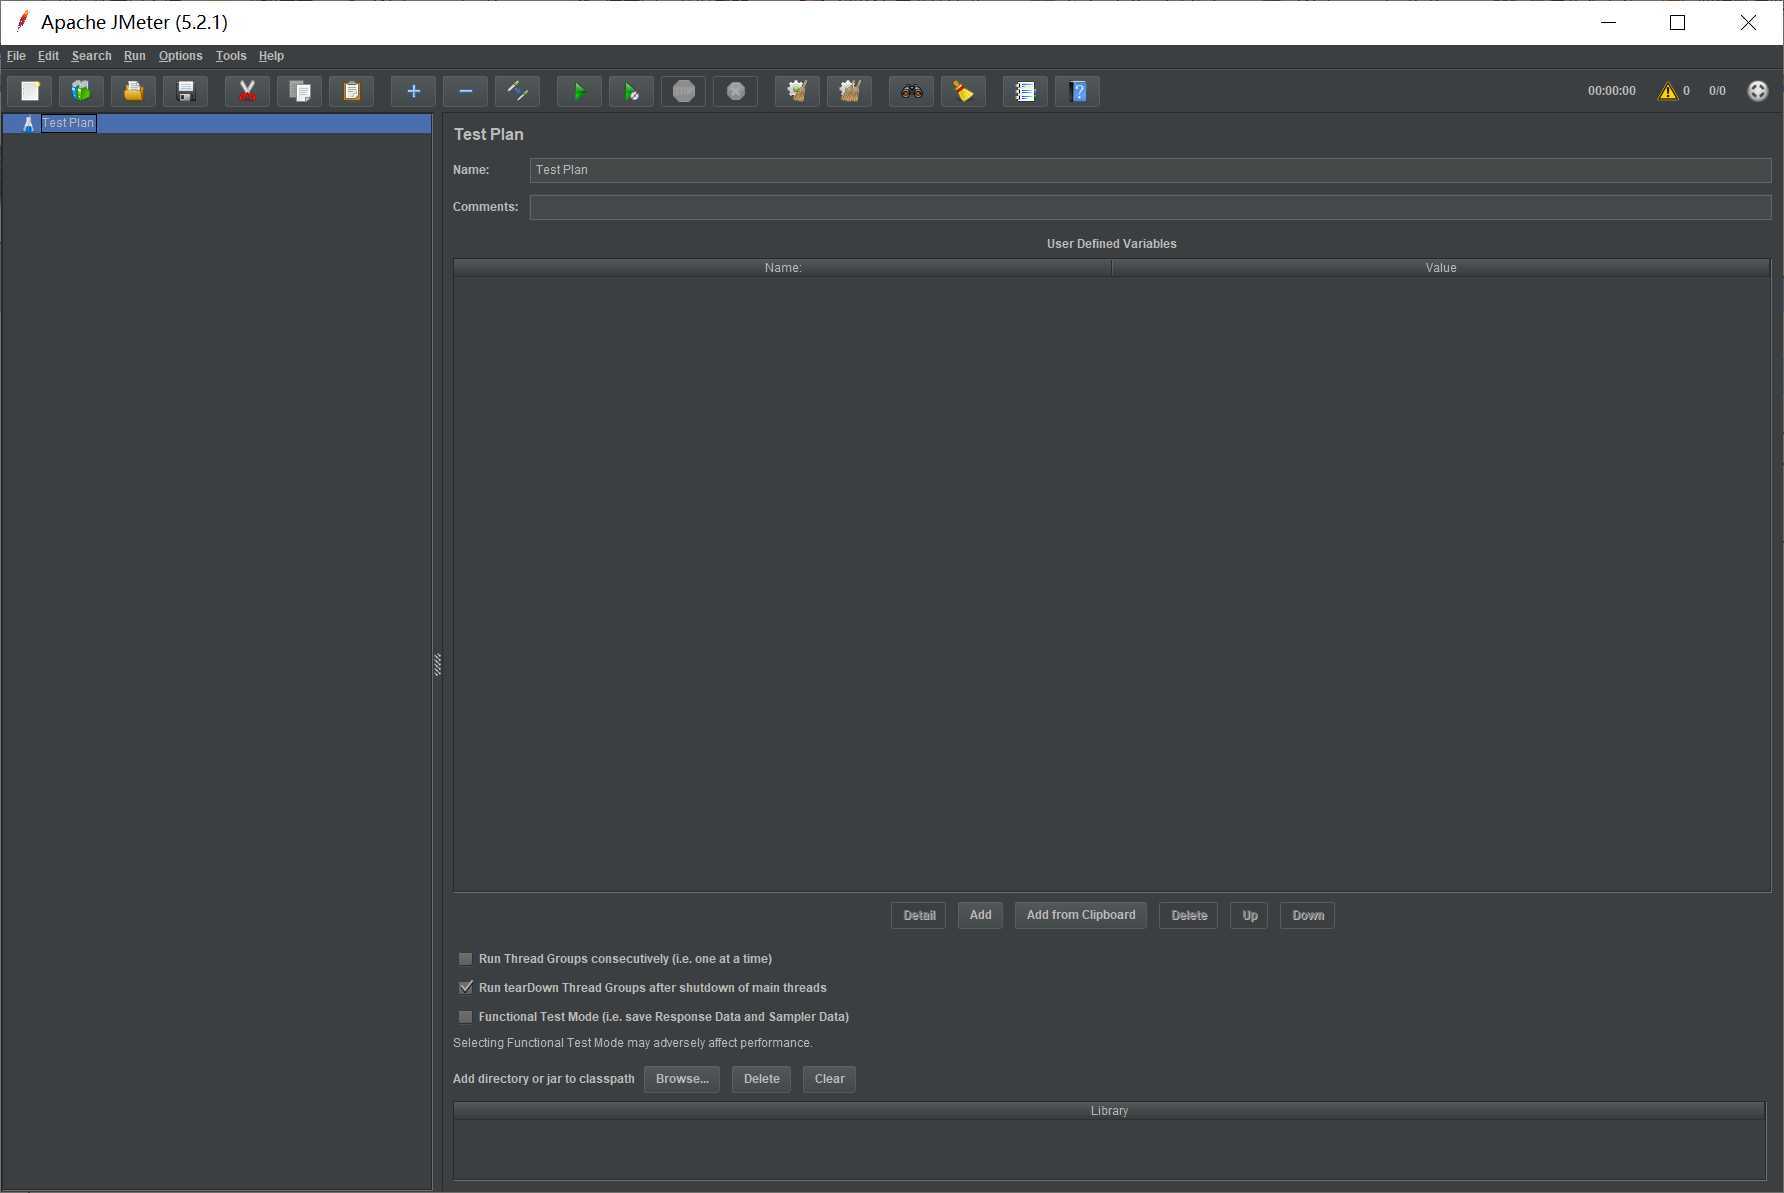Start the test with green play icon
Viewport: 1784px width, 1193px height.
pyautogui.click(x=579, y=91)
